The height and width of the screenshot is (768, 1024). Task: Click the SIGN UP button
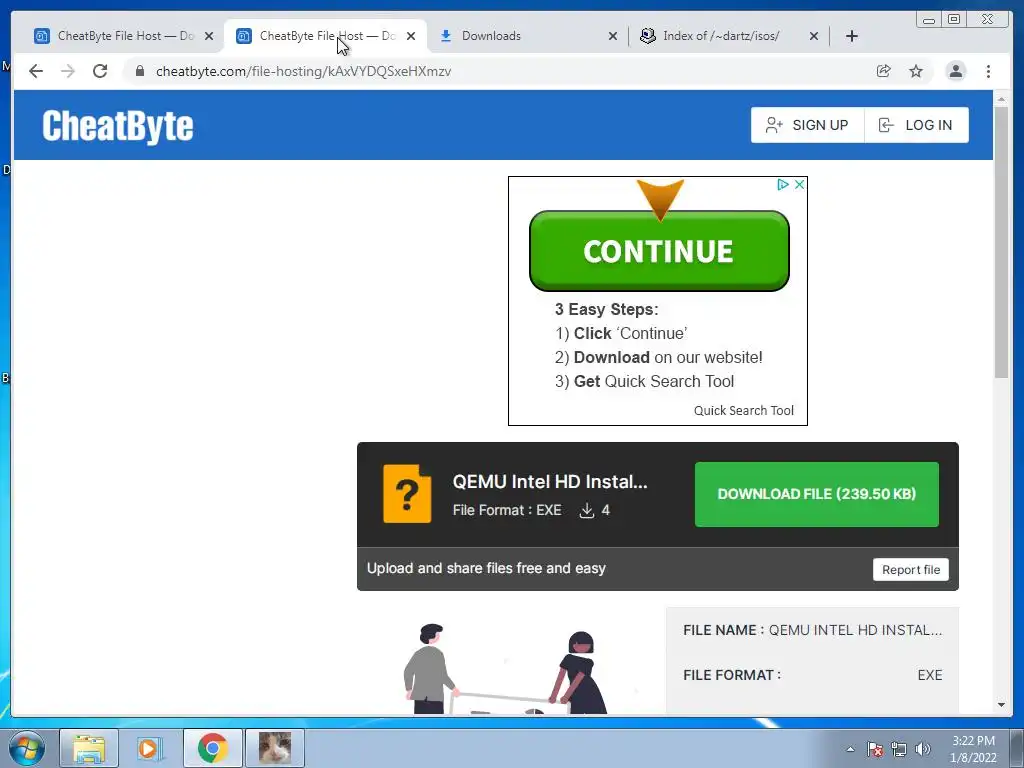807,125
